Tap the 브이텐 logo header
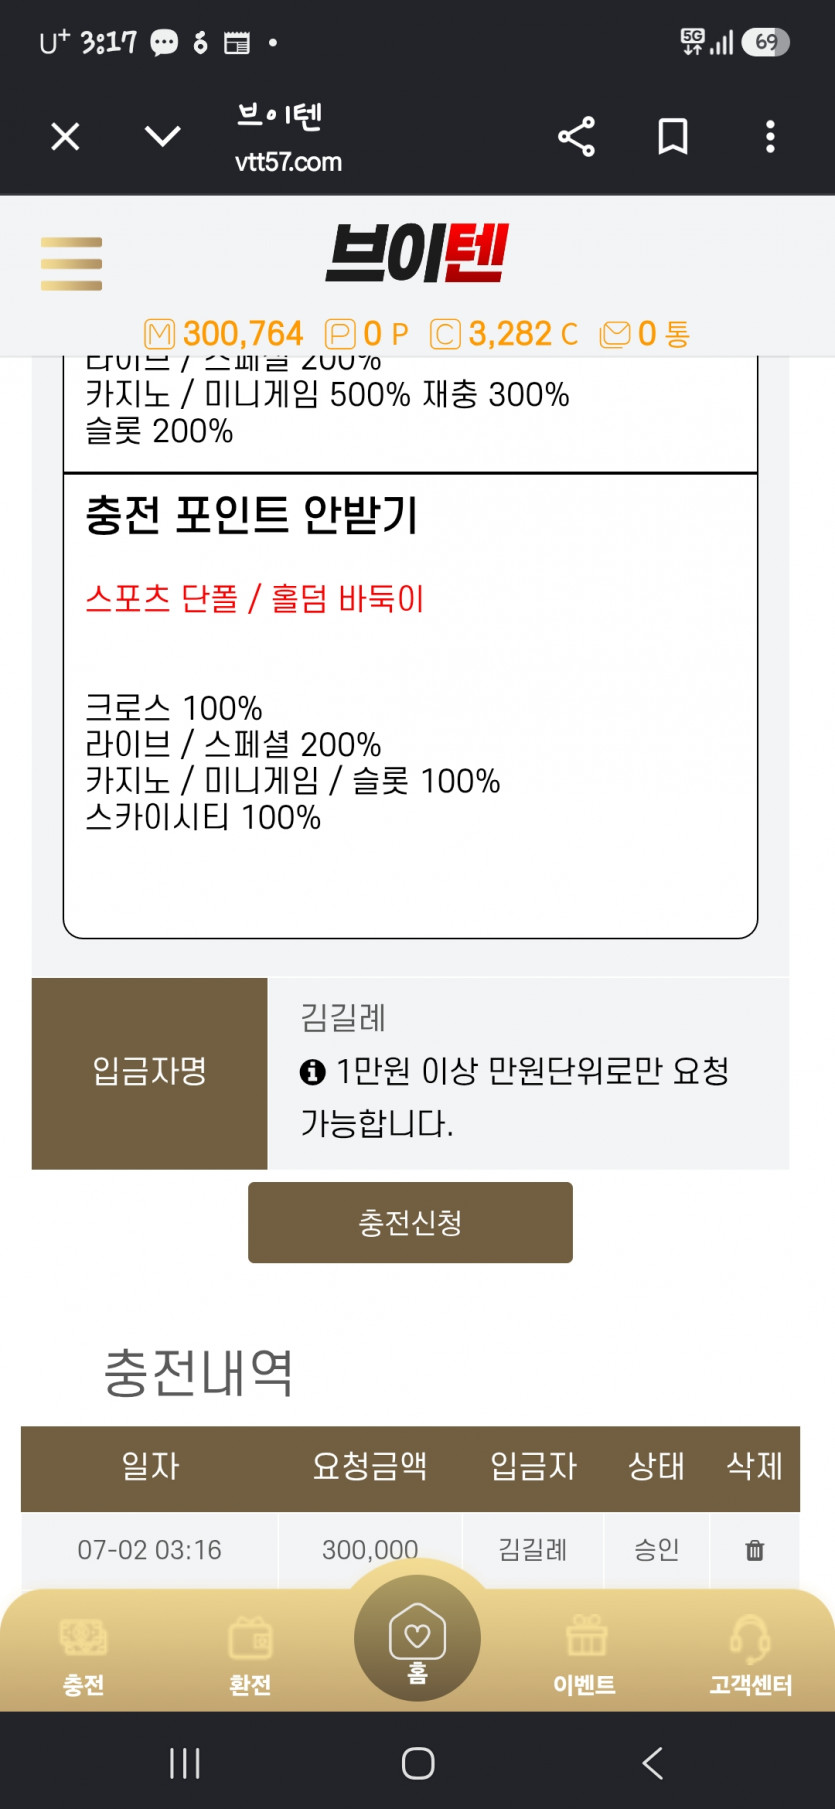 tap(417, 253)
